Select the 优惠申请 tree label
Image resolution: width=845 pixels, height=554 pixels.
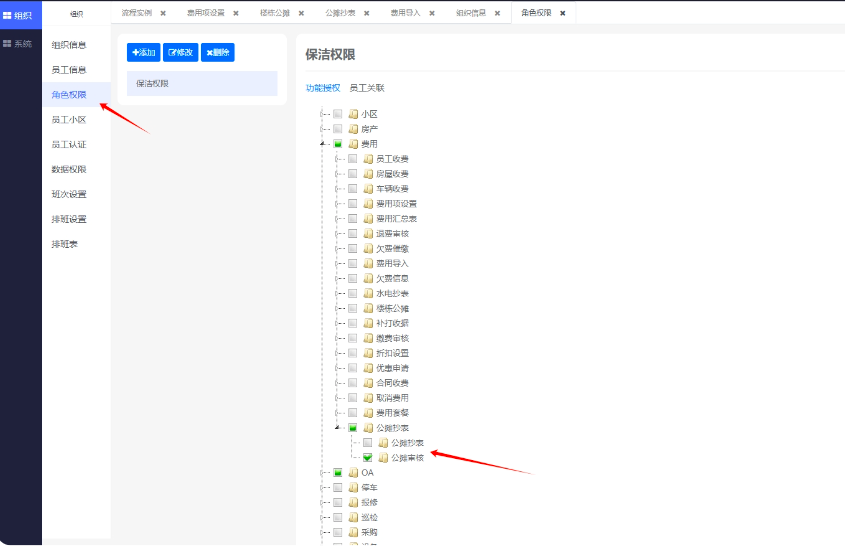coord(392,368)
